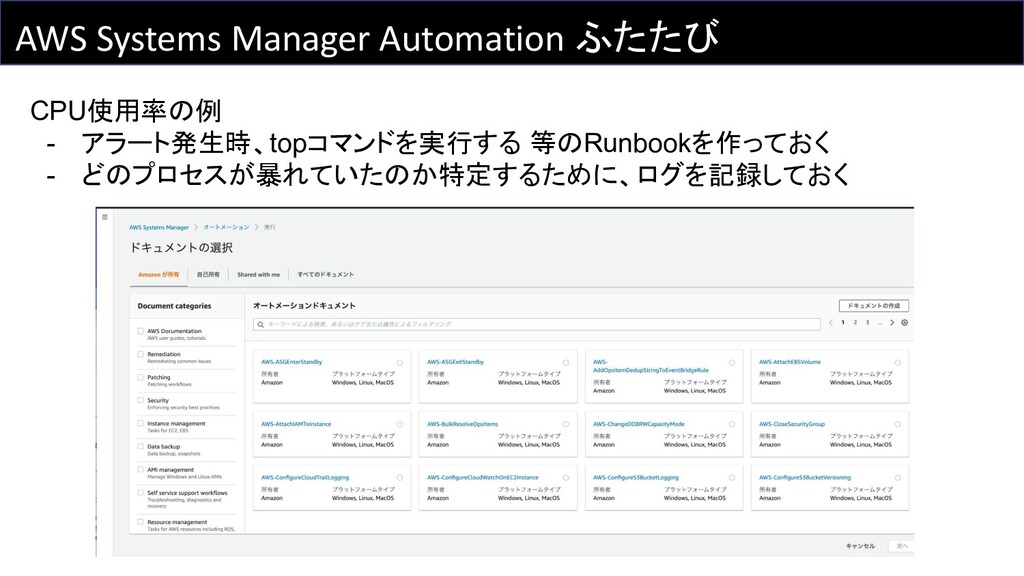This screenshot has height=576, width=1024.
Task: Click the オートメーションドキュメント heading
Action: coord(304,306)
